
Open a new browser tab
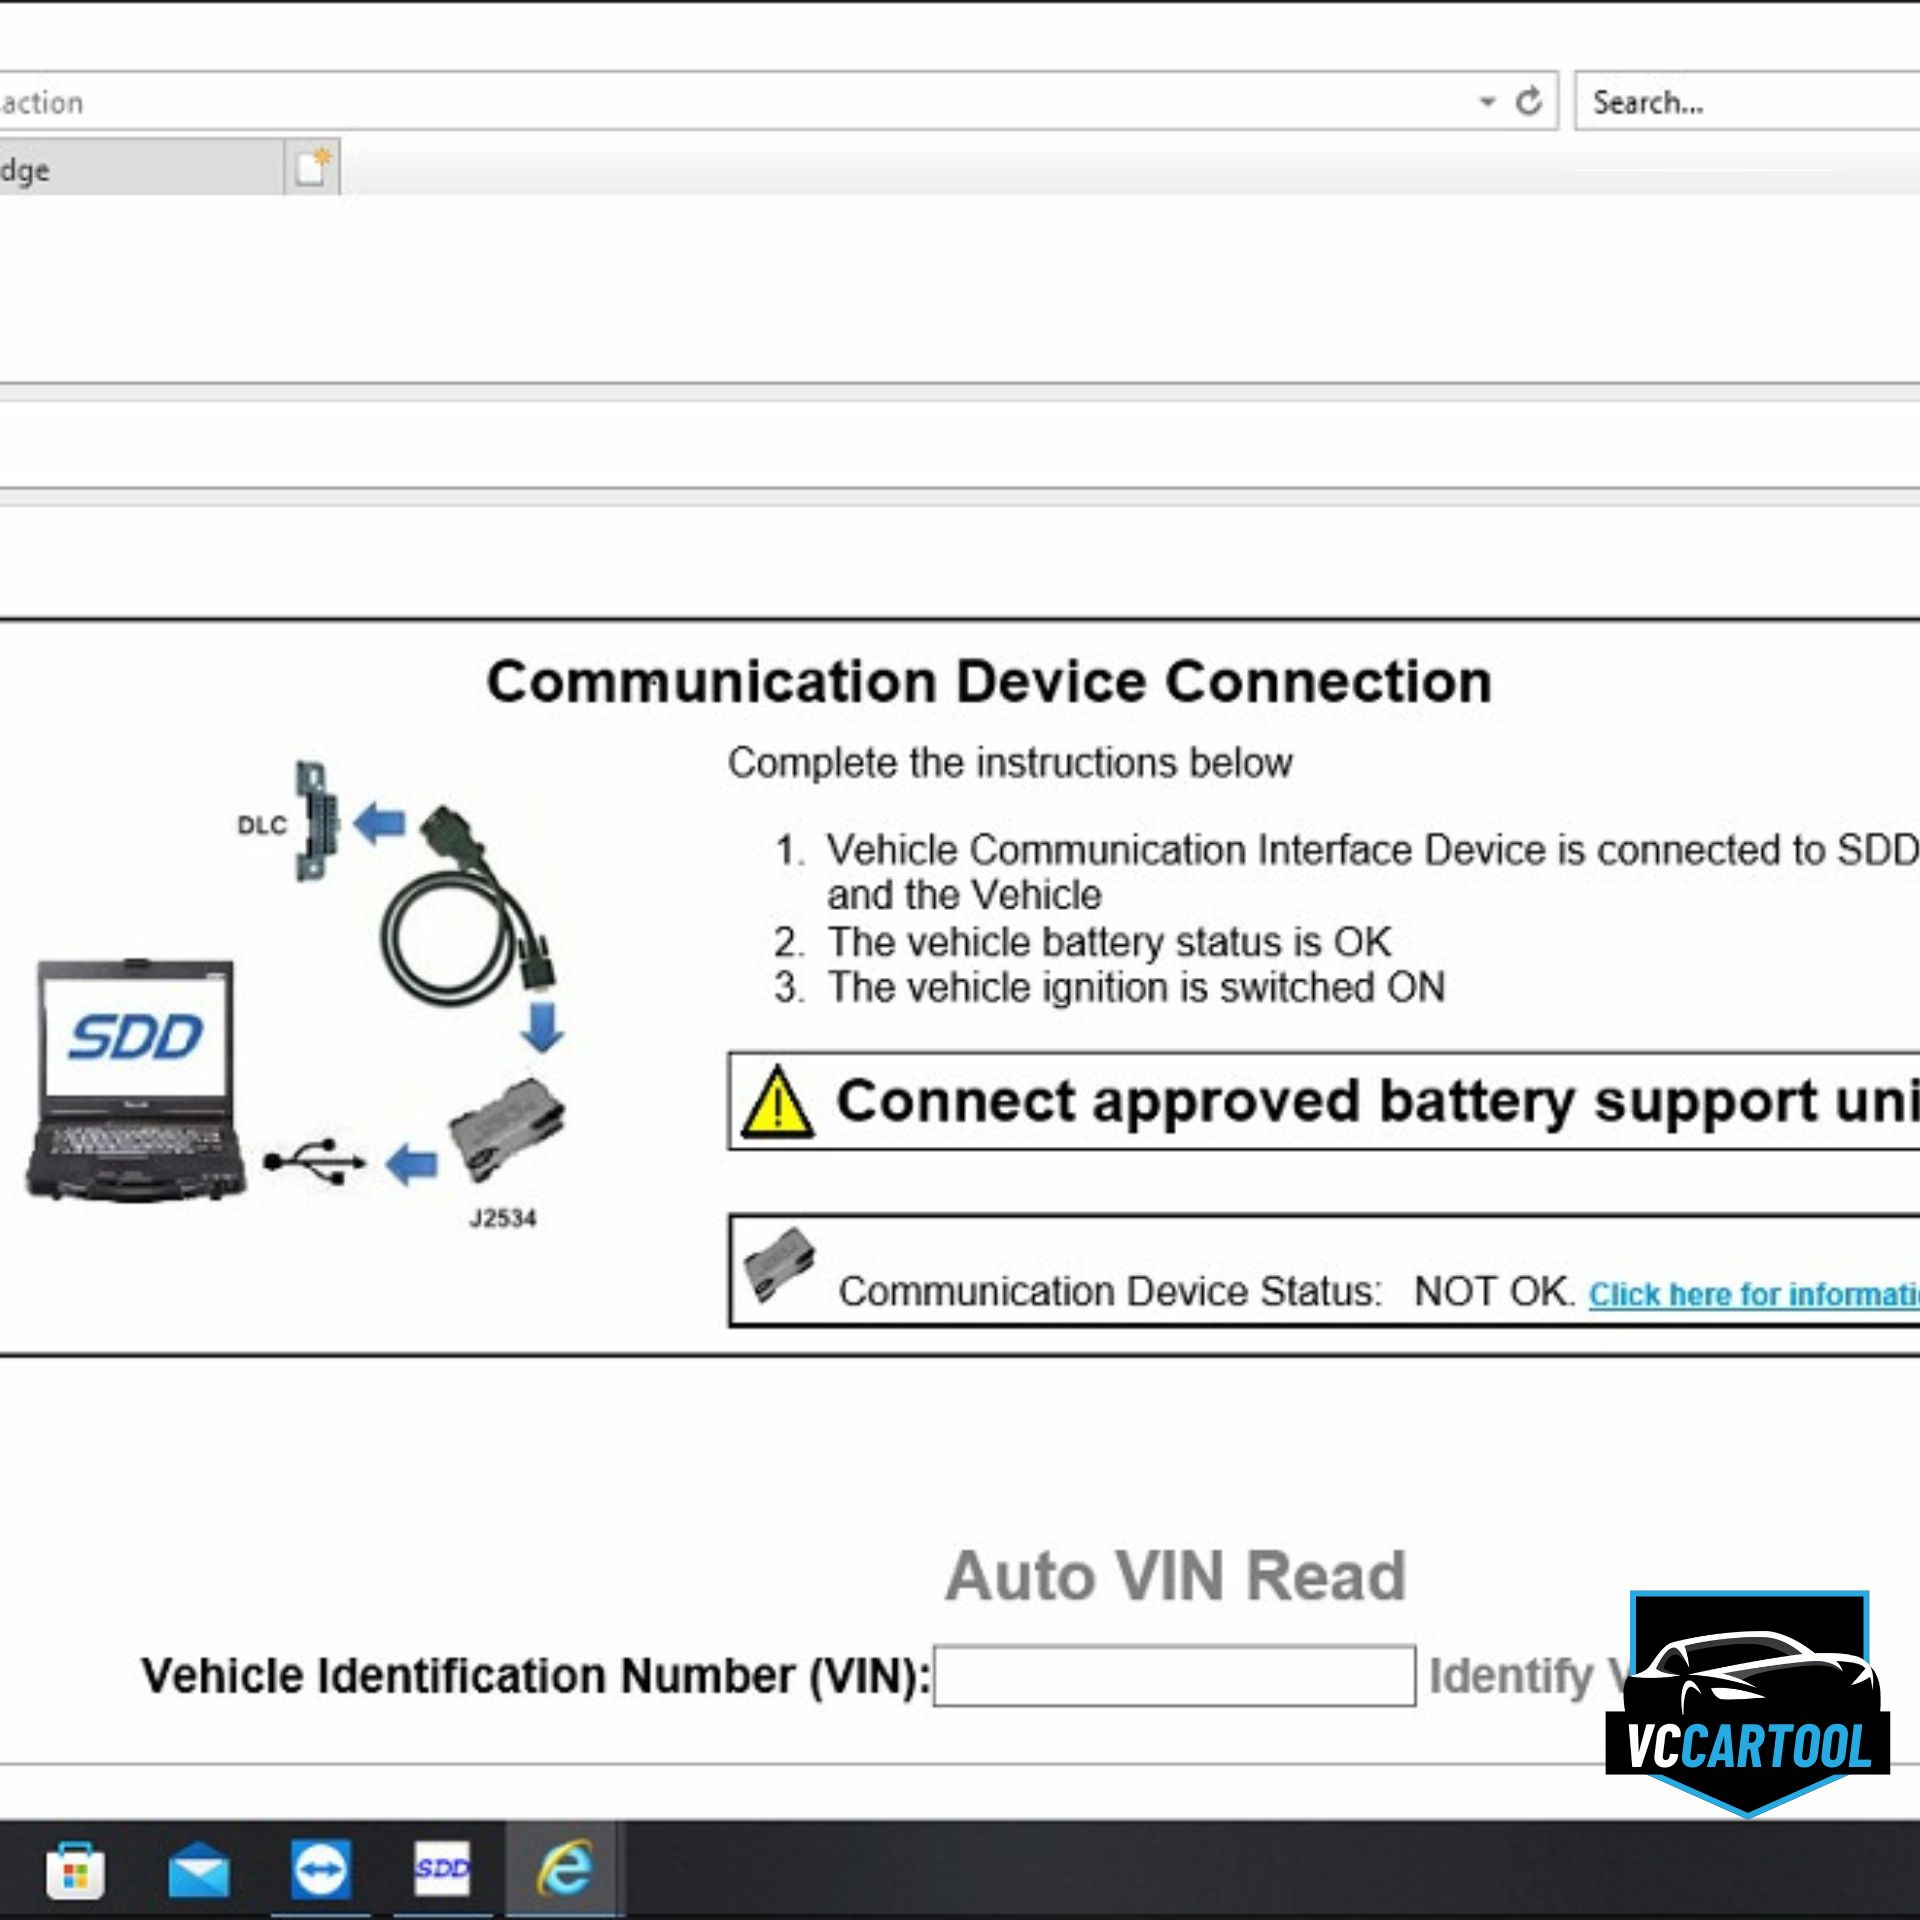point(312,168)
